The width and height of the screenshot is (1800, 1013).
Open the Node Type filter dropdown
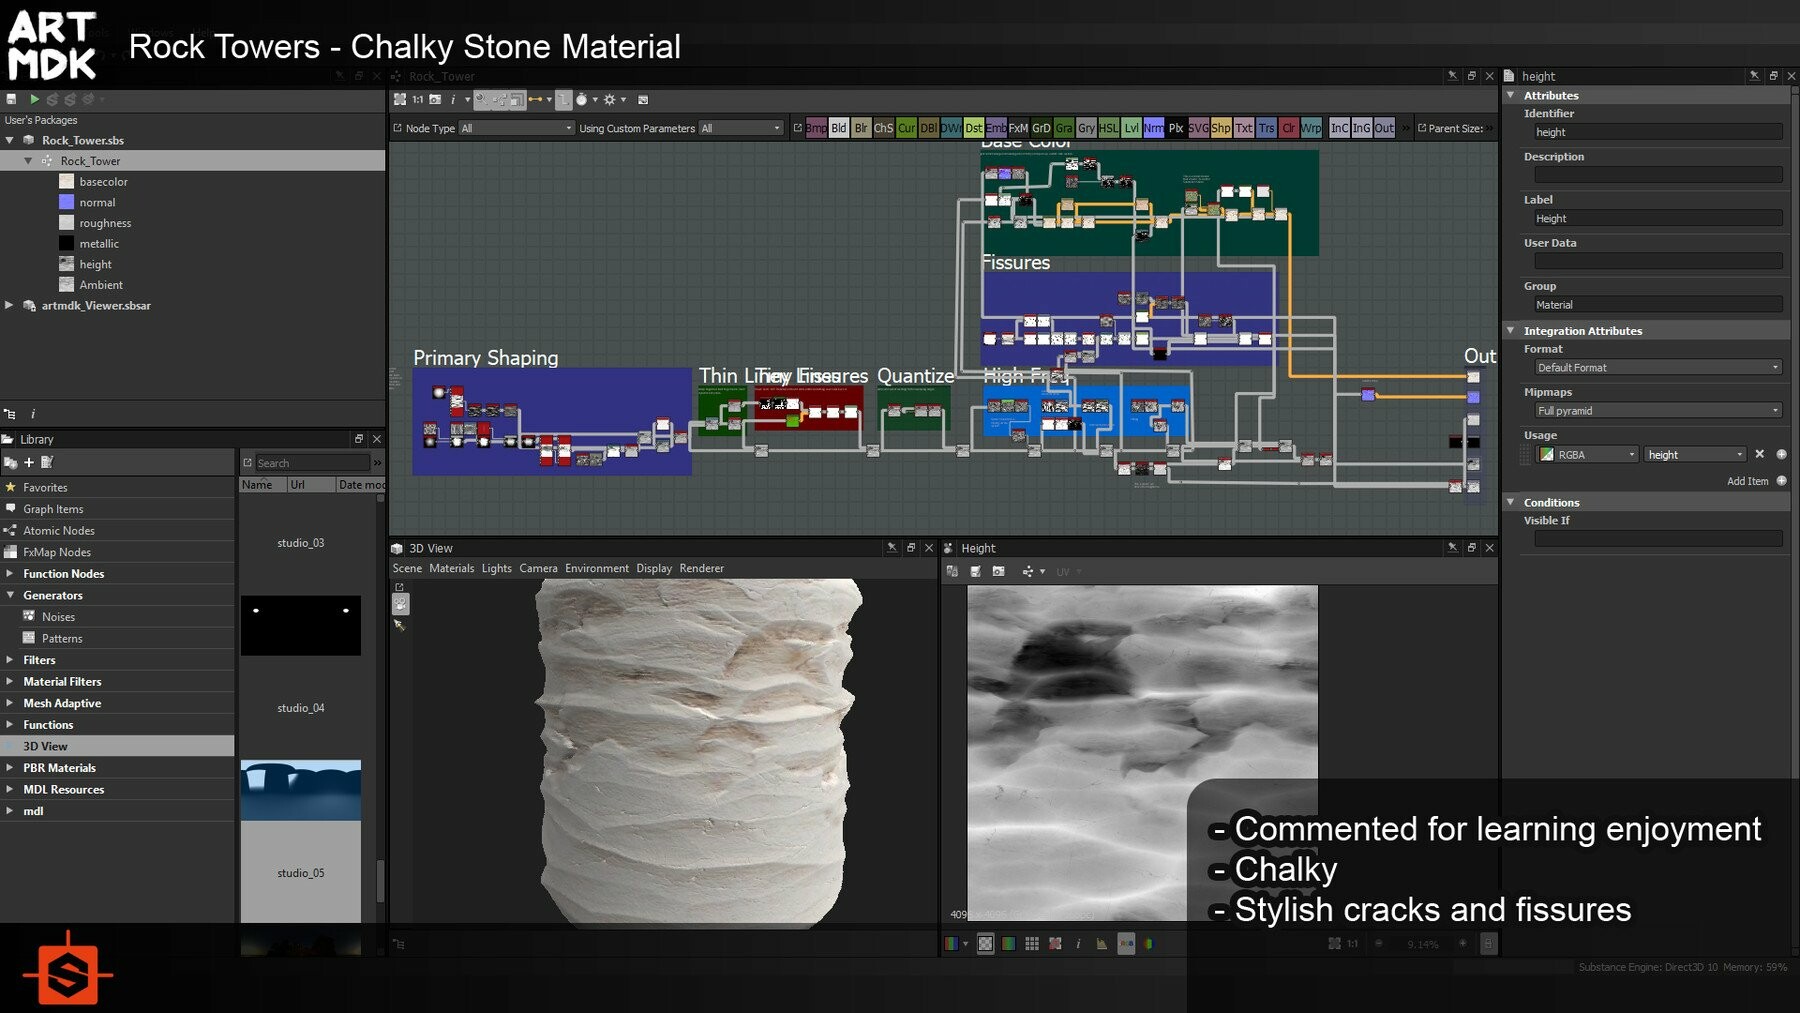point(516,128)
